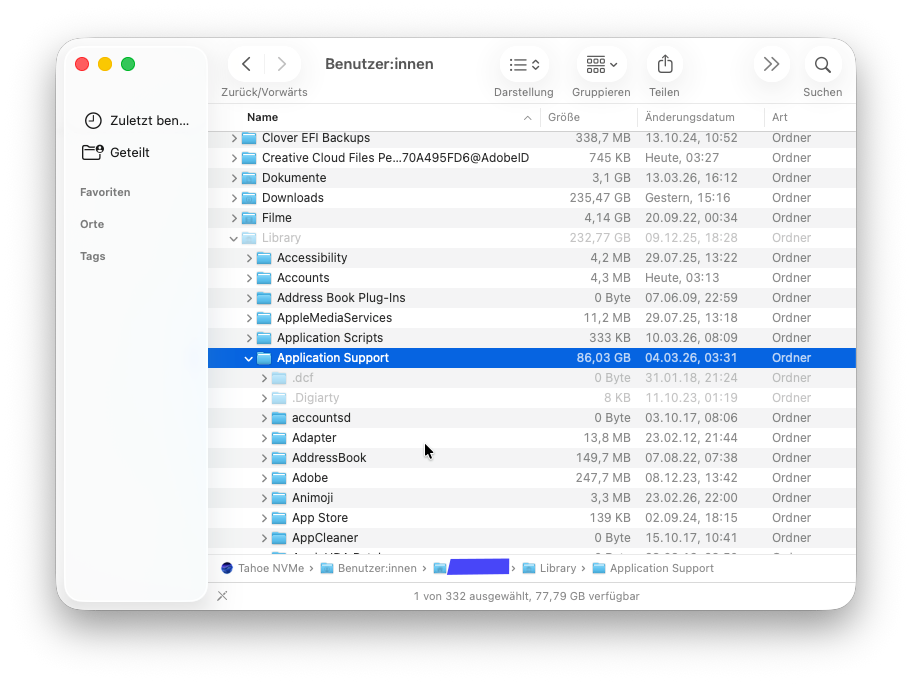Go forward with the Vorwärts arrow
This screenshot has height=684, width=912.
[282, 64]
